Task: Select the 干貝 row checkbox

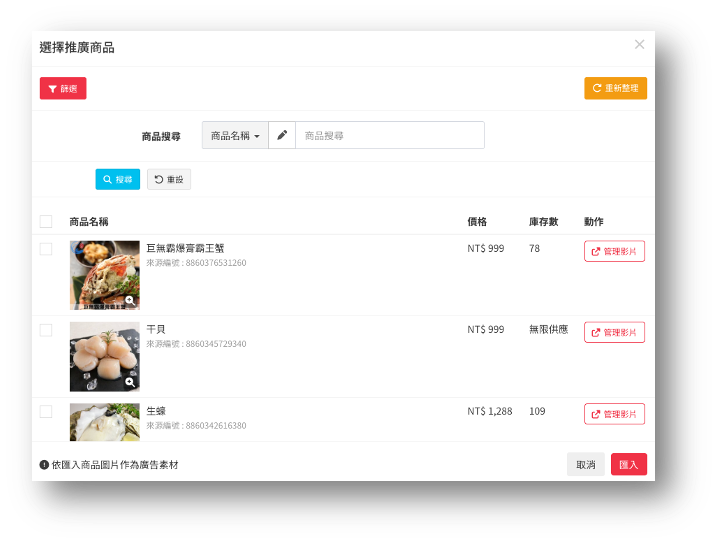Action: pyautogui.click(x=46, y=330)
